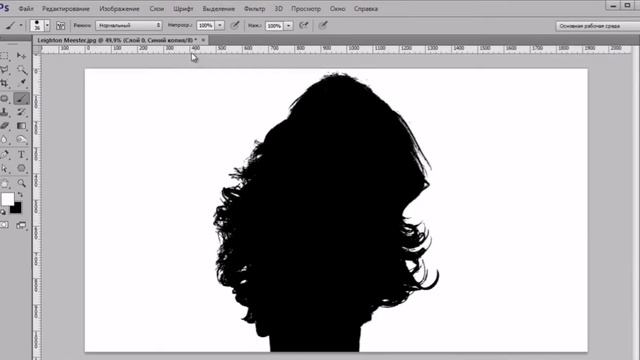Select the Ellipse shape tool

21,168
